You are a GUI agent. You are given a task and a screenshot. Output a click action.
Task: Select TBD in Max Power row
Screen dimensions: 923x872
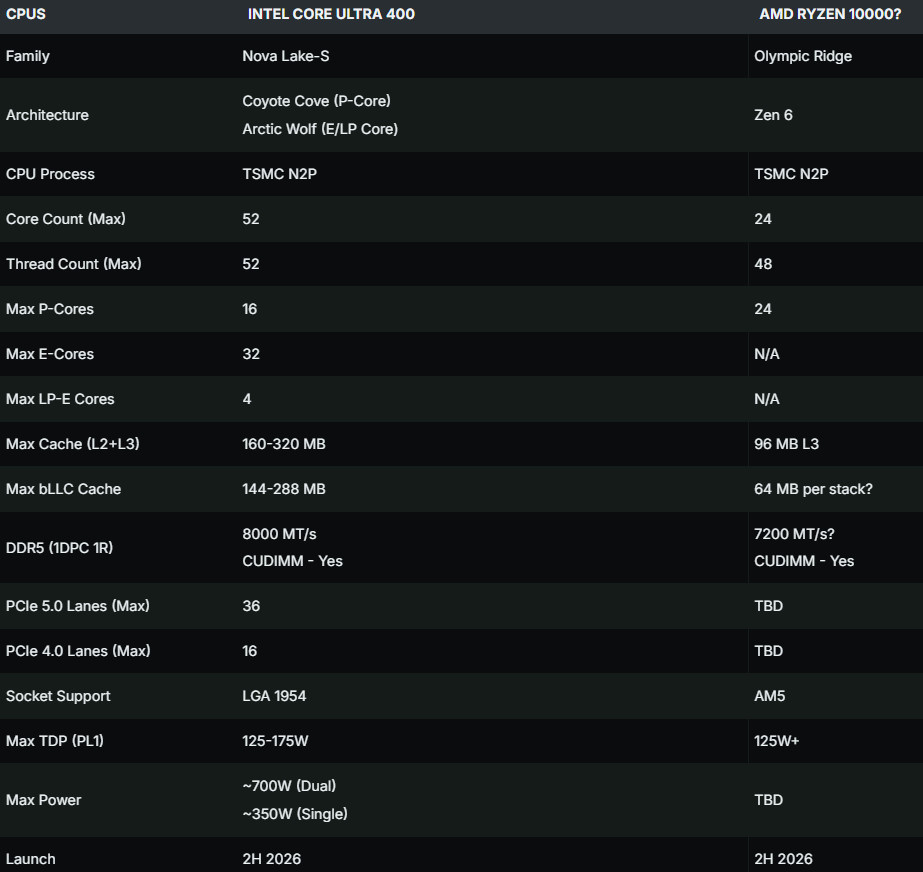(x=768, y=800)
